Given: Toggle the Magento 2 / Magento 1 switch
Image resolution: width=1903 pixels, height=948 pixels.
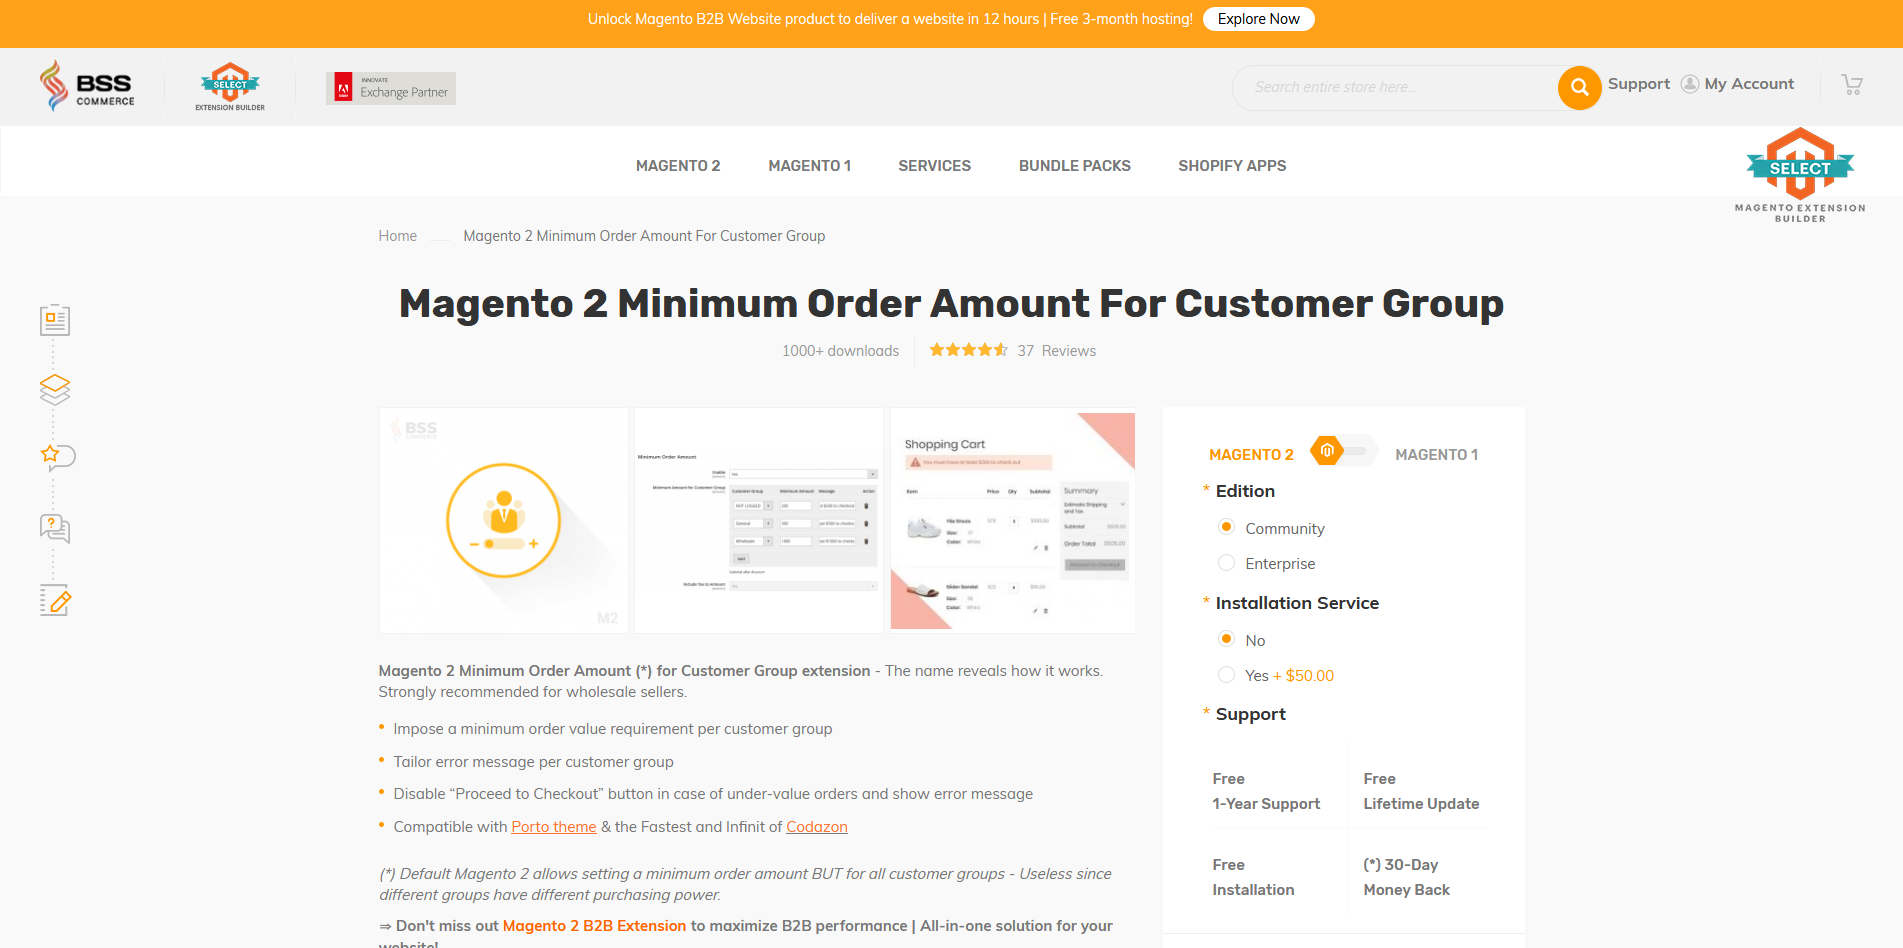Looking at the screenshot, I should [x=1344, y=452].
